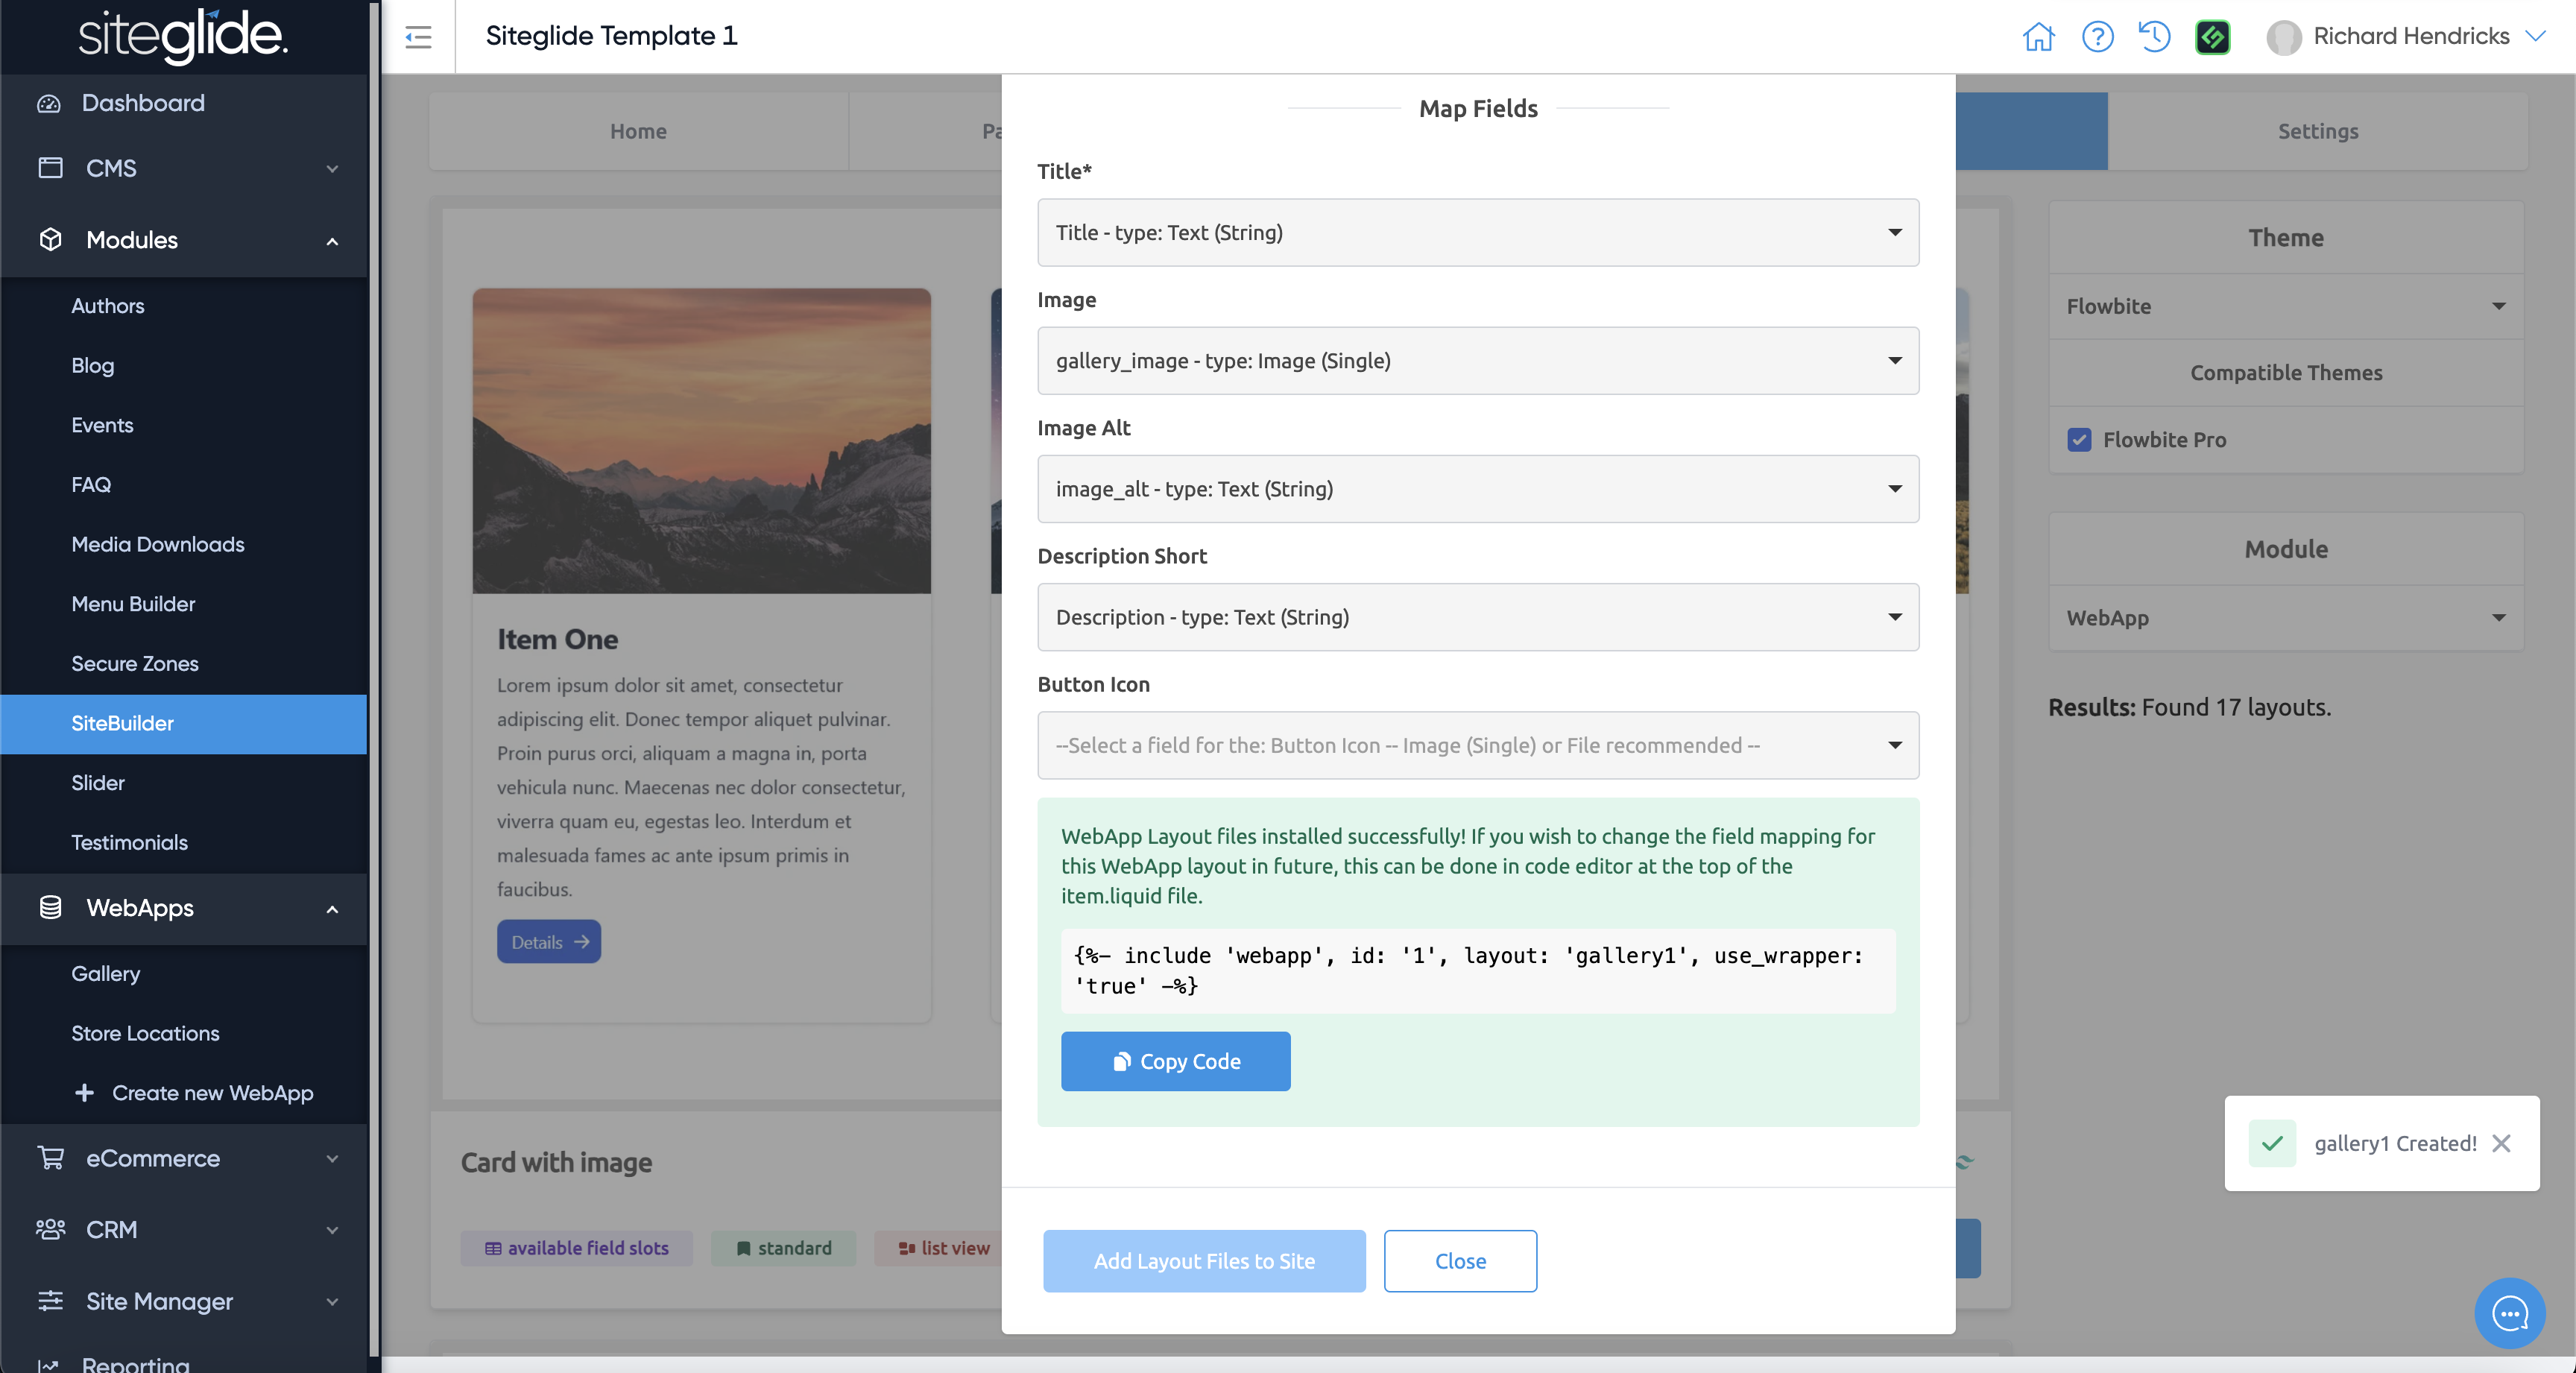Click the Close button in dialog
The image size is (2576, 1373).
coord(1459,1261)
